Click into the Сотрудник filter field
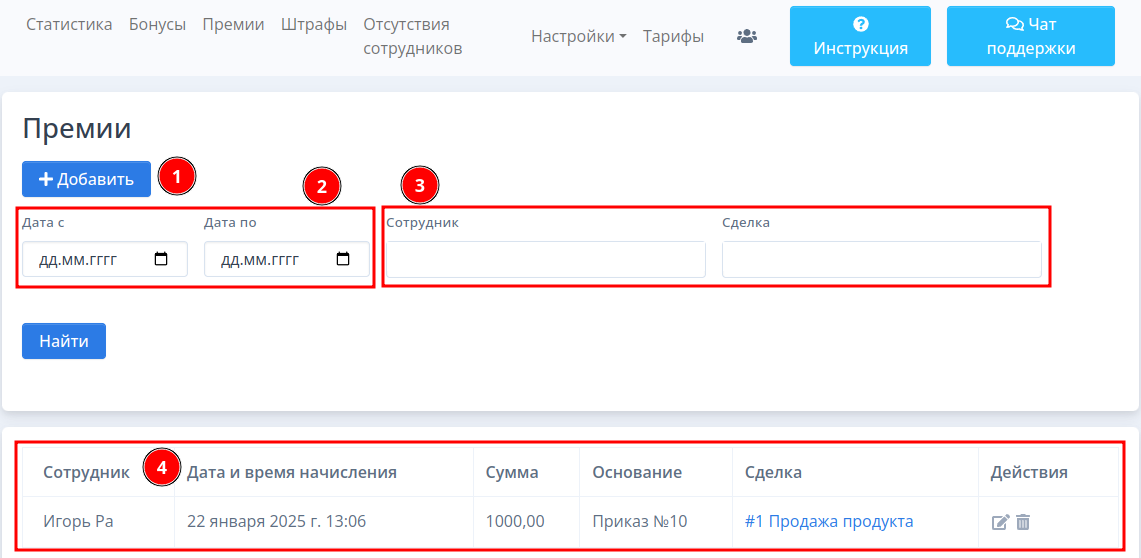This screenshot has height=558, width=1141. click(546, 260)
